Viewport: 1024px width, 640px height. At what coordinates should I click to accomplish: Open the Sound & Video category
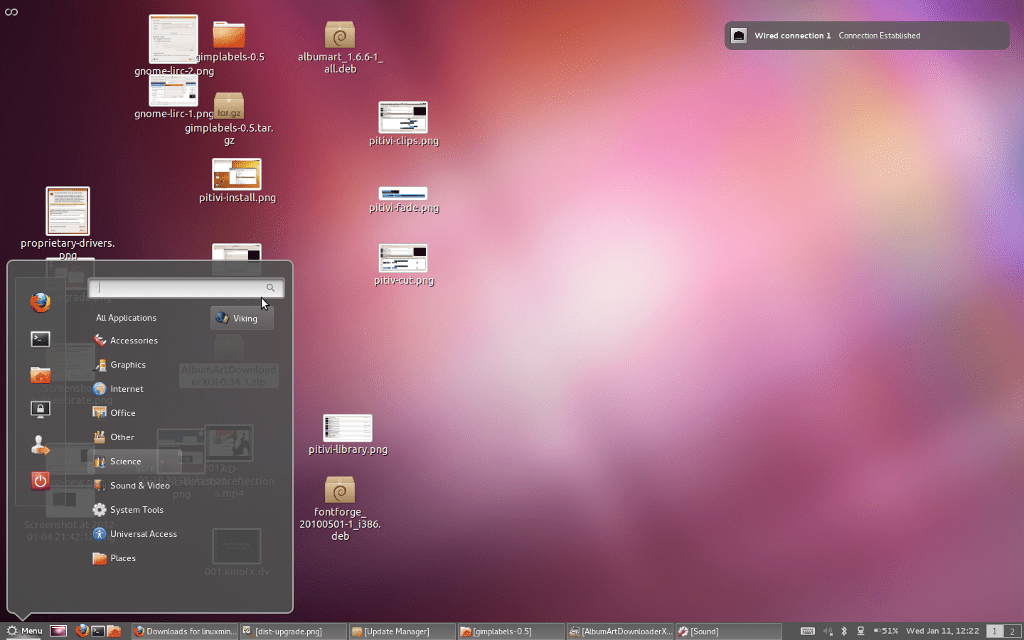tap(138, 485)
